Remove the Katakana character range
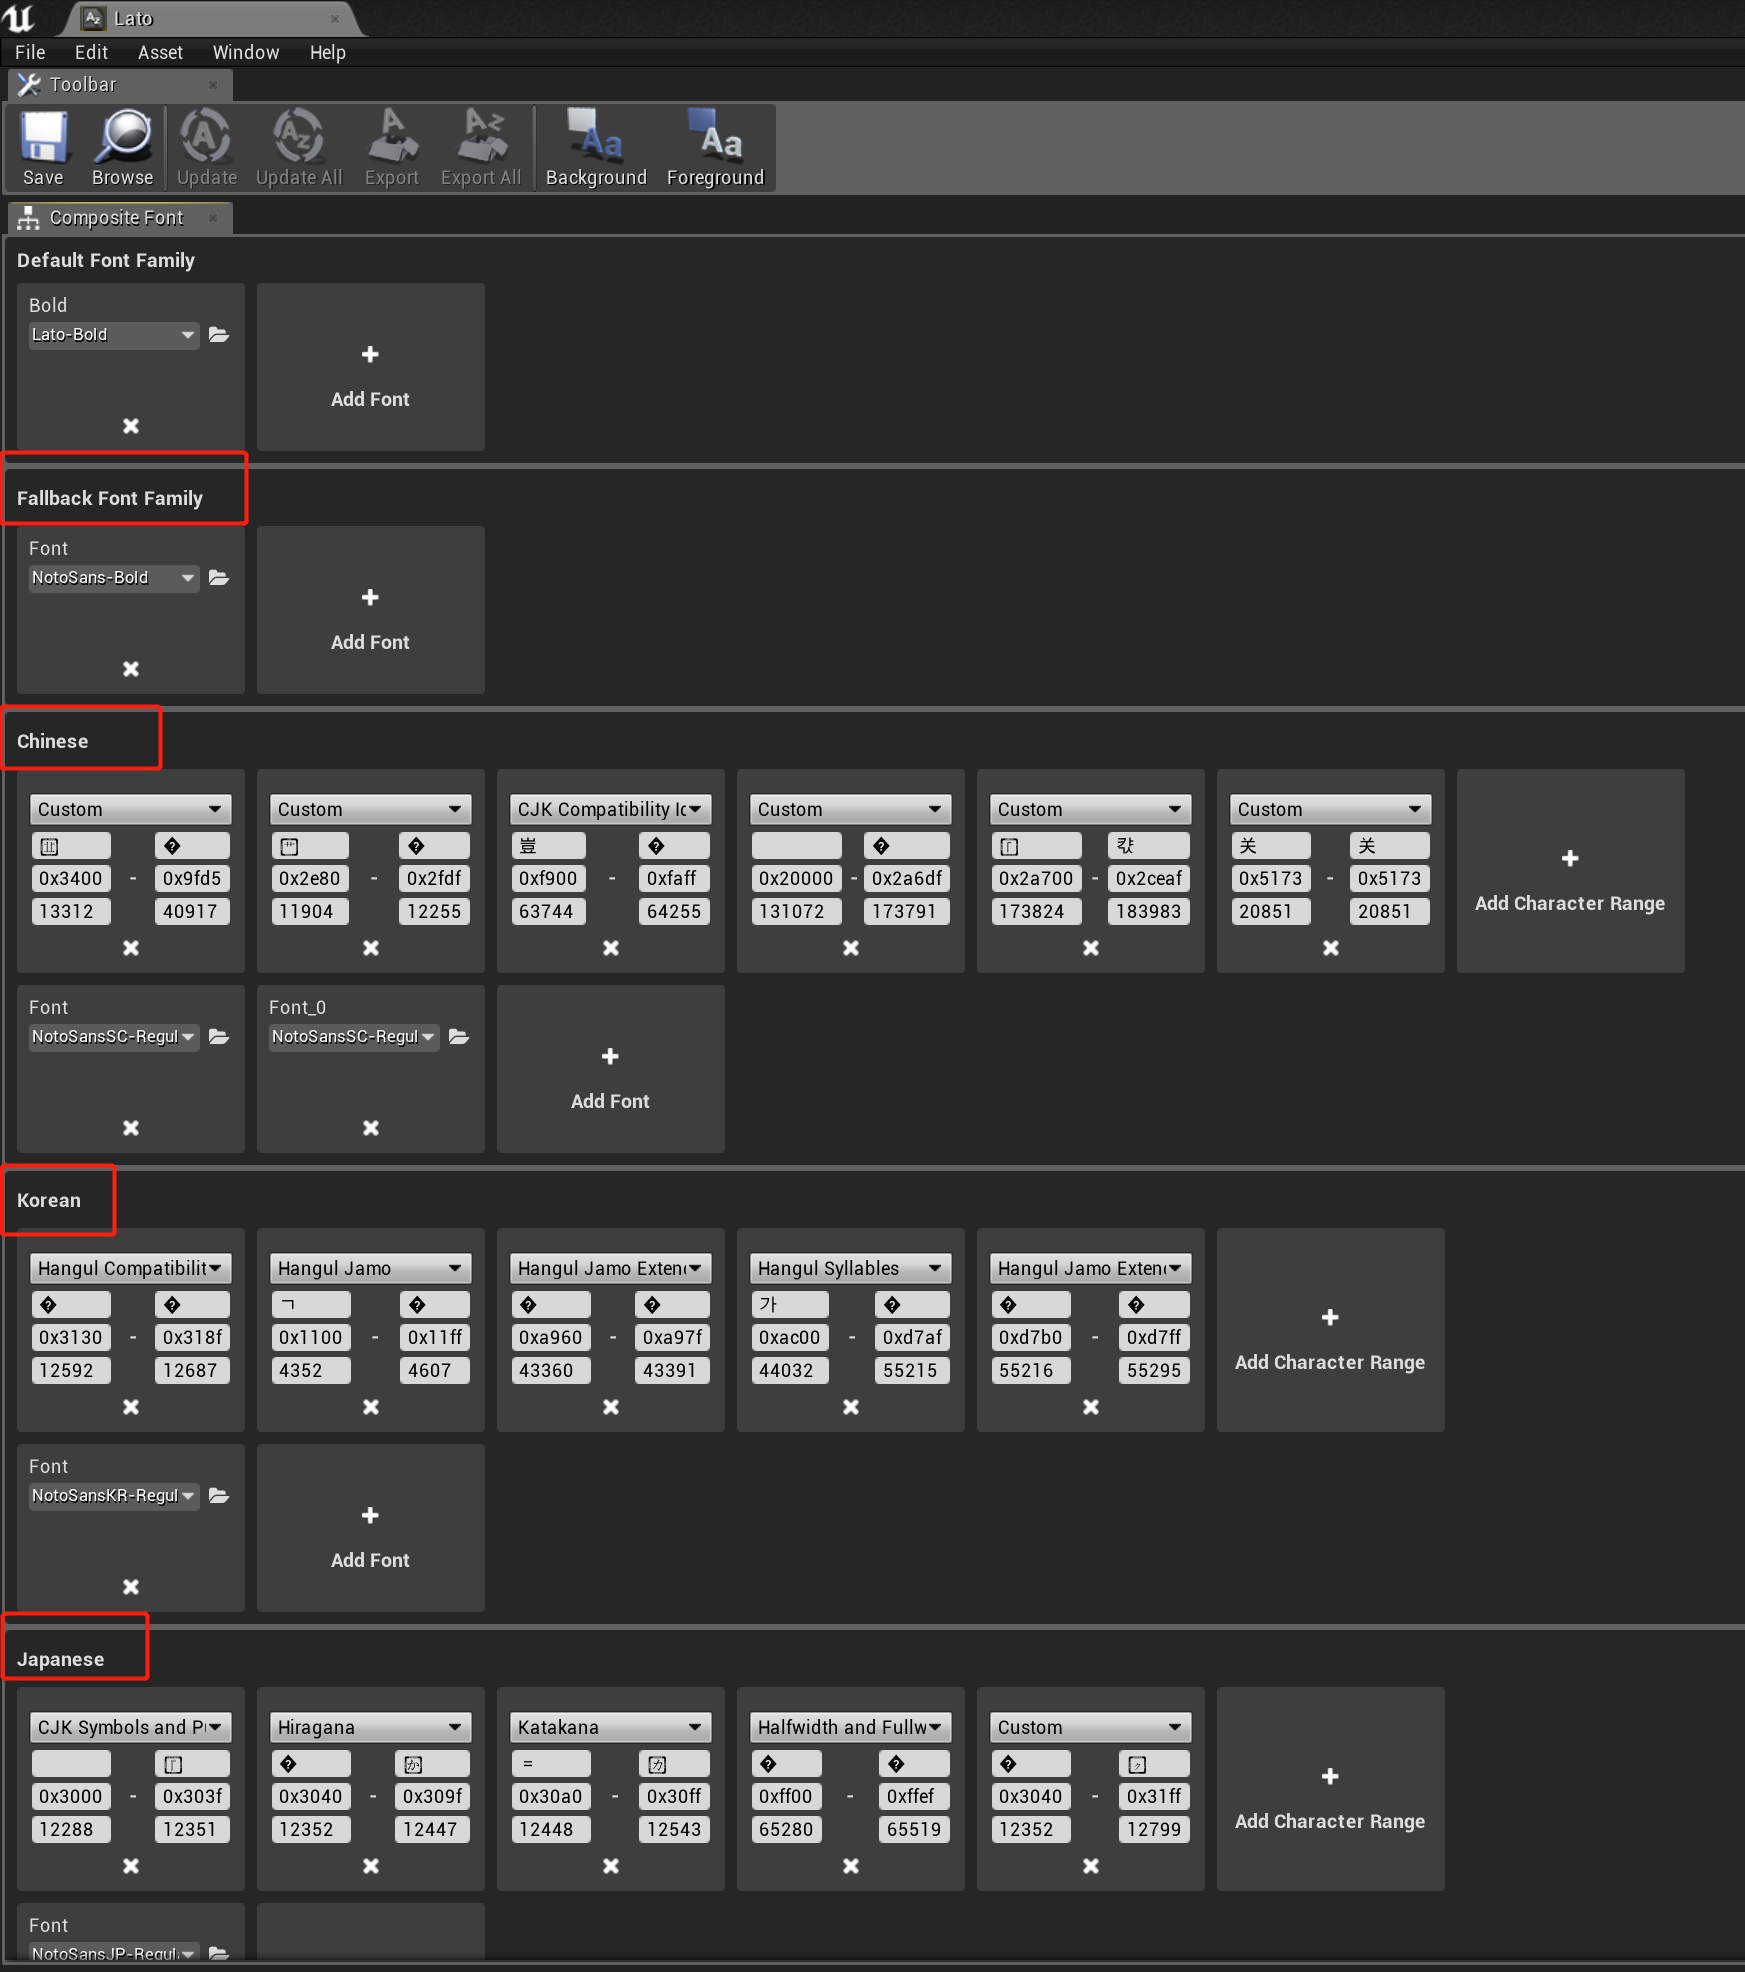Image resolution: width=1745 pixels, height=1972 pixels. (610, 1866)
